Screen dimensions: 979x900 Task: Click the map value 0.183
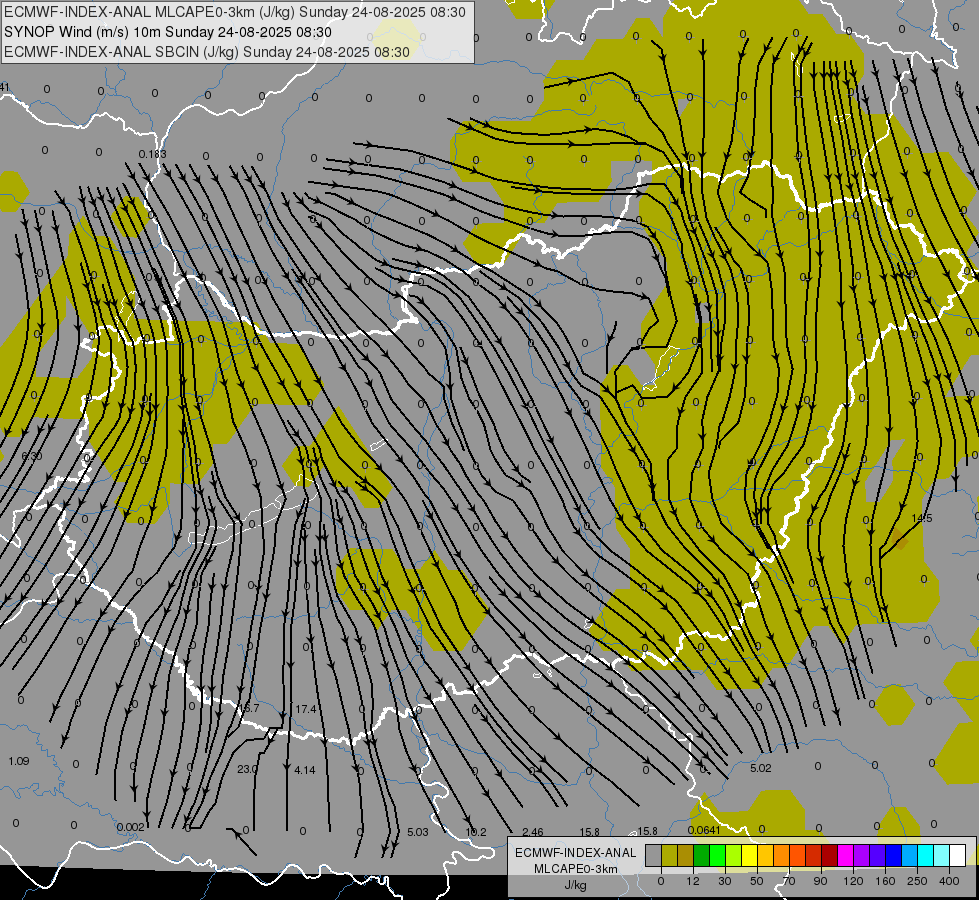coord(152,154)
